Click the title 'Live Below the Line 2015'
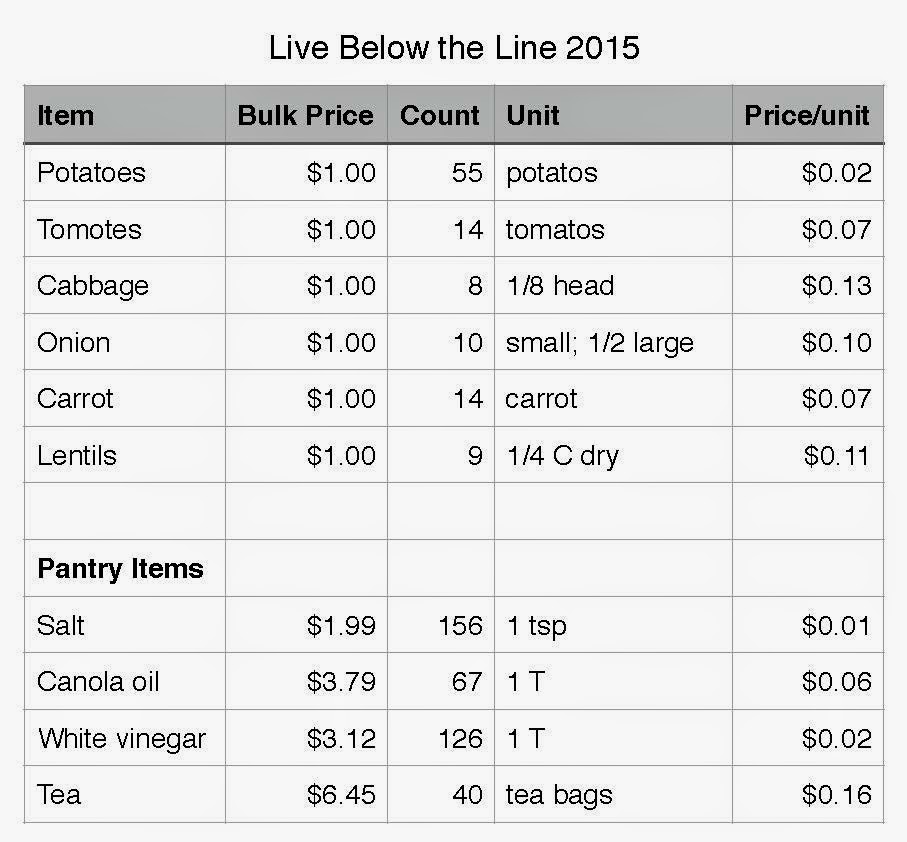Viewport: 907px width, 842px height. [454, 47]
